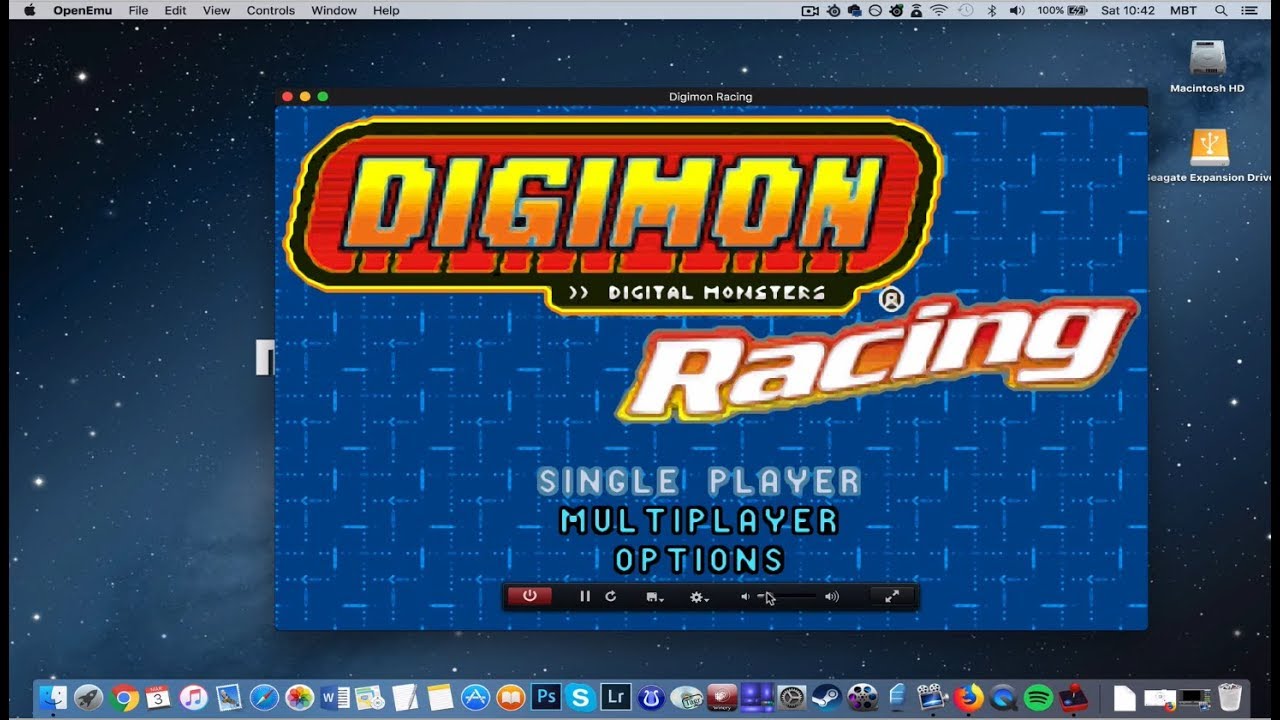Open the Apple menu

[29, 10]
